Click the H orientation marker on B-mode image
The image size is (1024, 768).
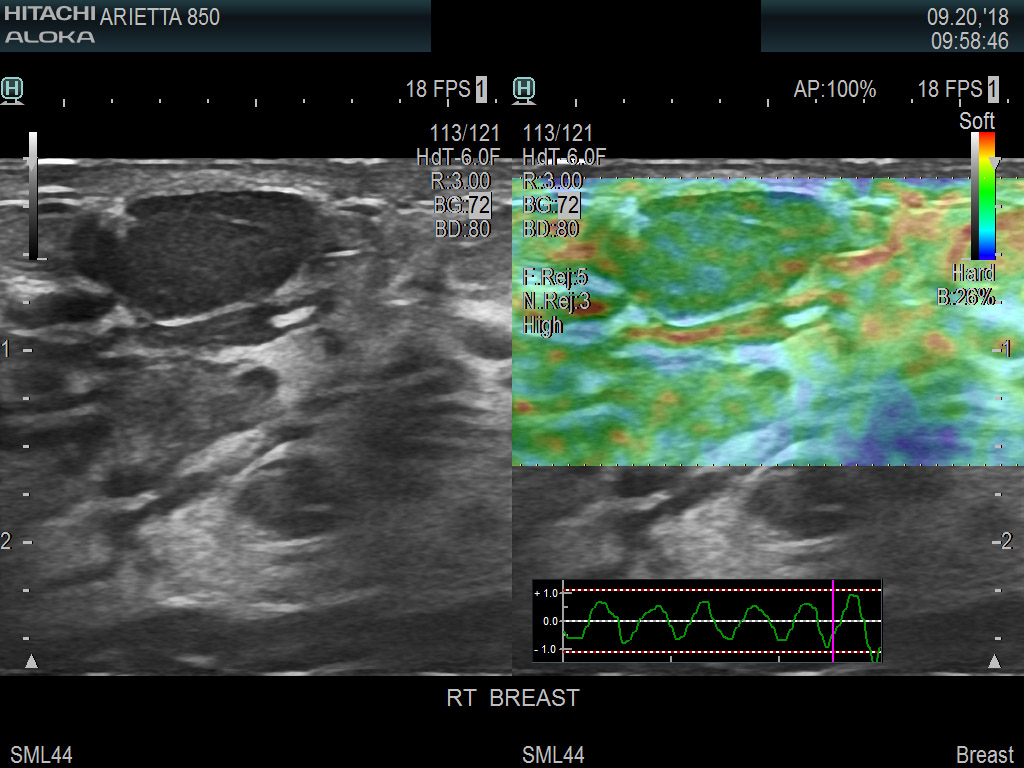(x=10, y=88)
